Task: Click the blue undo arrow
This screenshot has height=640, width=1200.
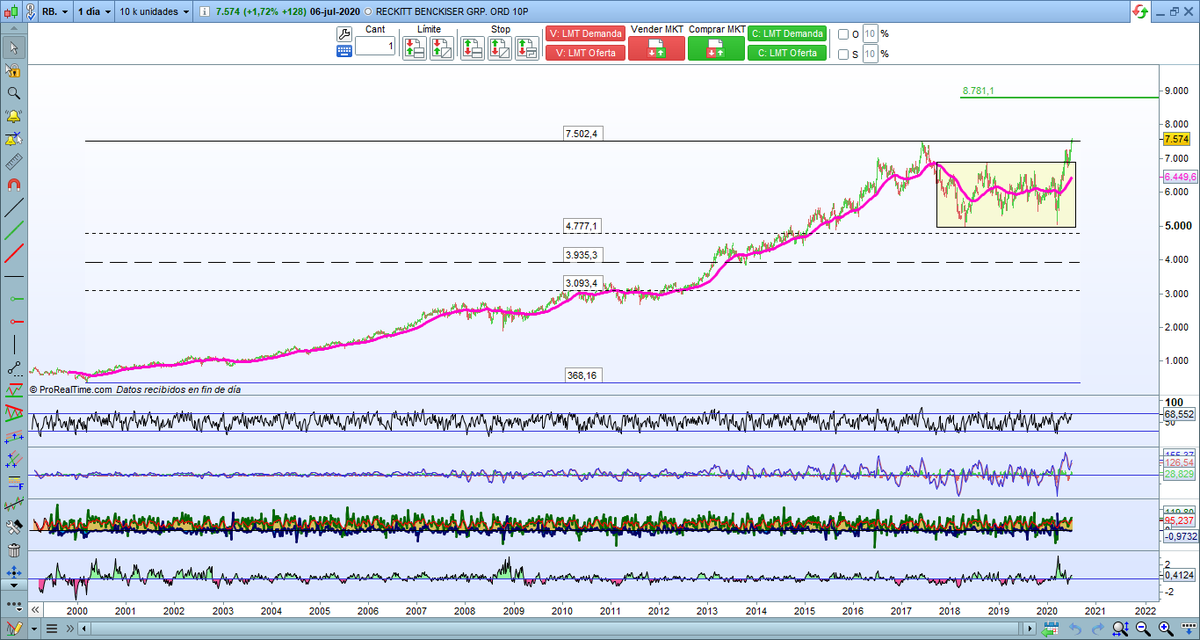Action: coord(1074,630)
